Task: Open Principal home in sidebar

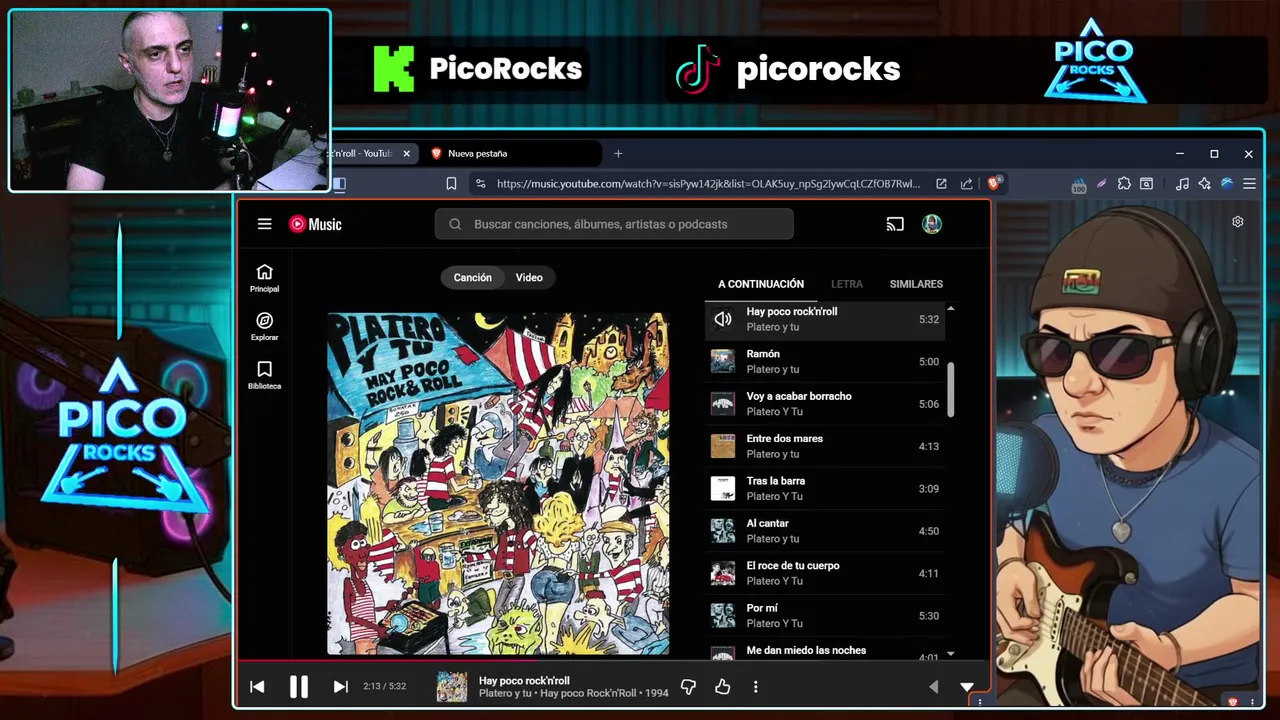Action: click(x=264, y=278)
